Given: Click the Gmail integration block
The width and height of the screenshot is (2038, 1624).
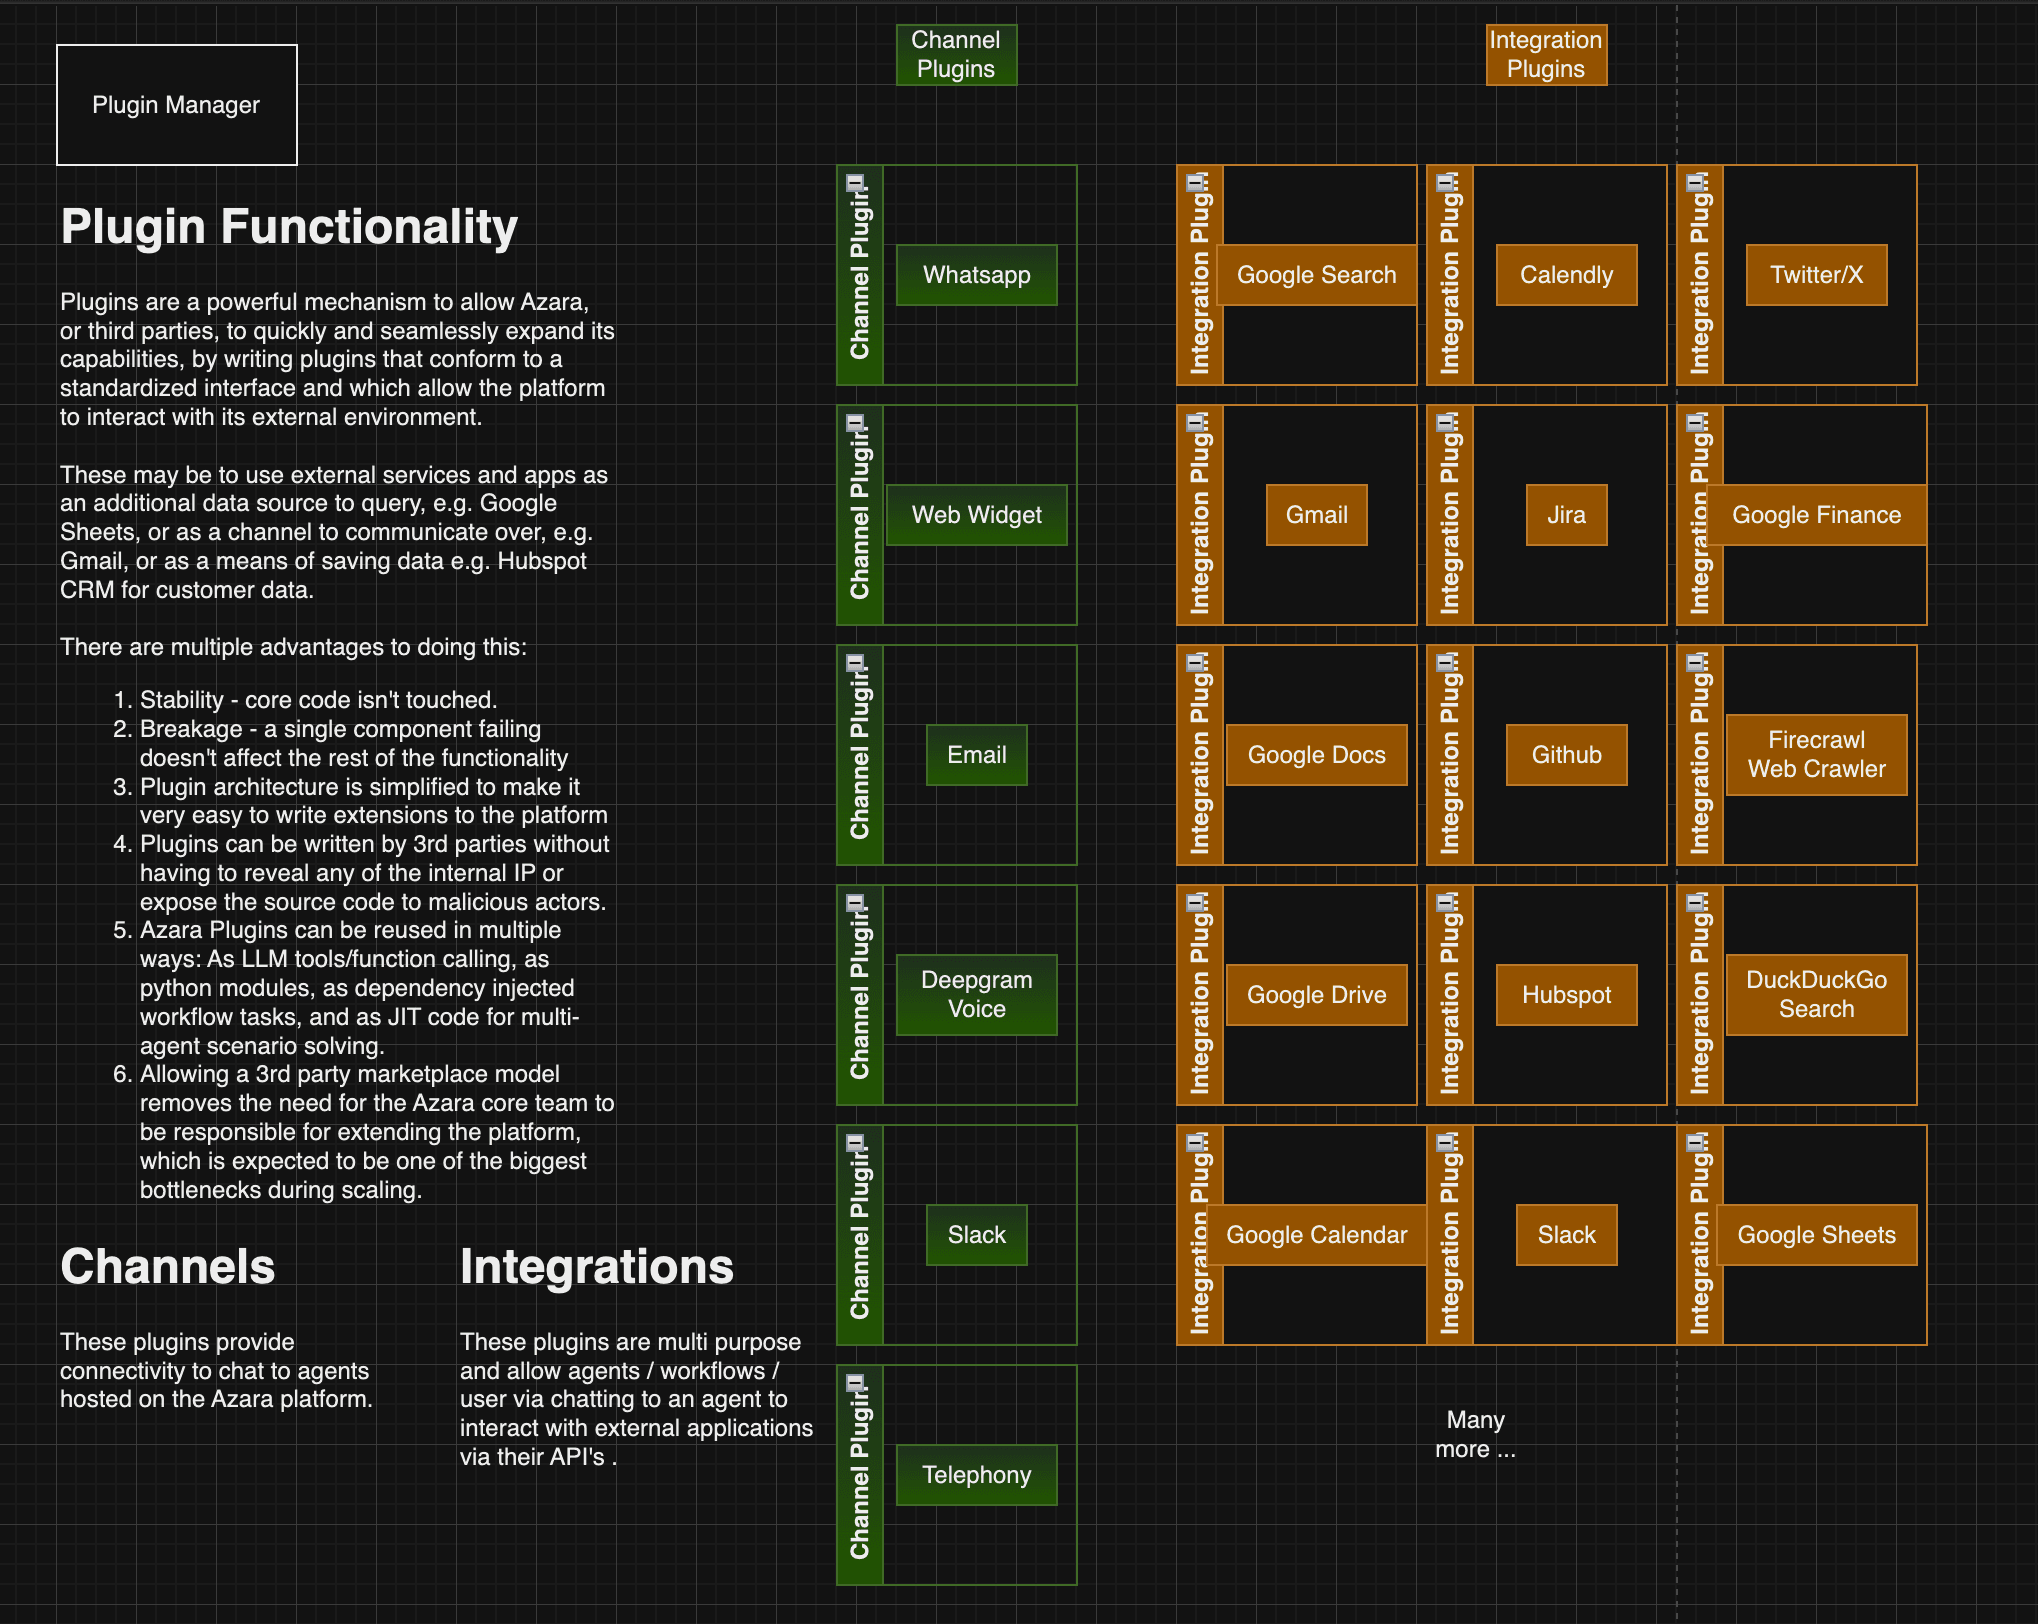Looking at the screenshot, I should 1316,515.
